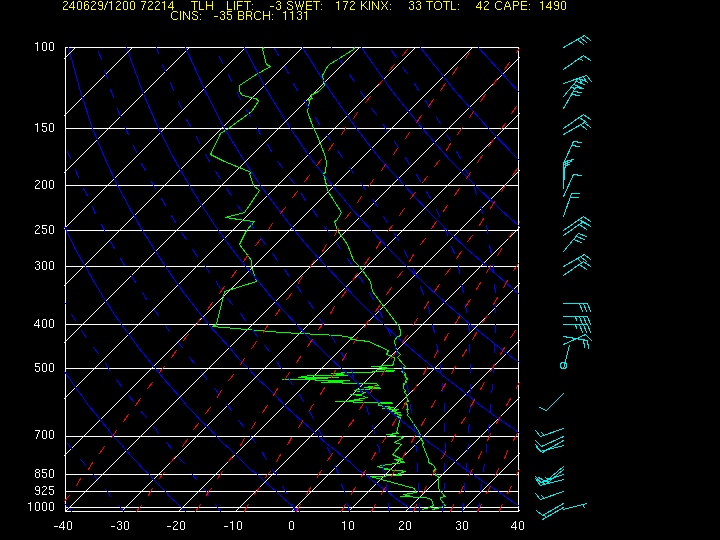The image size is (720, 540).
Task: Select the SWET value 172
Action: (345, 6)
